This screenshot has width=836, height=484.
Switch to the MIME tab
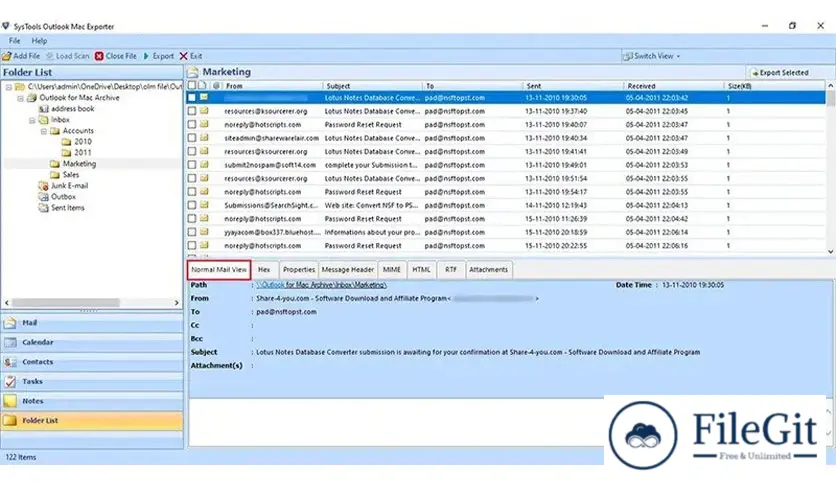391,270
